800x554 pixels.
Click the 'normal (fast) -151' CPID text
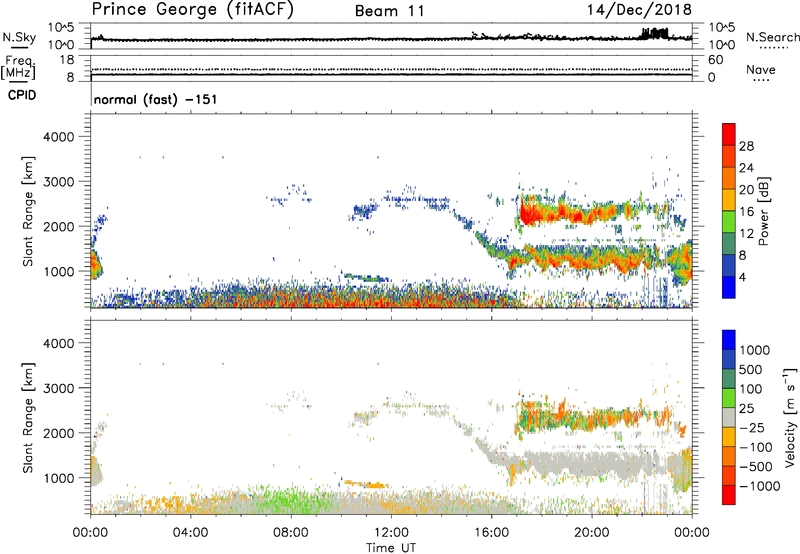155,99
